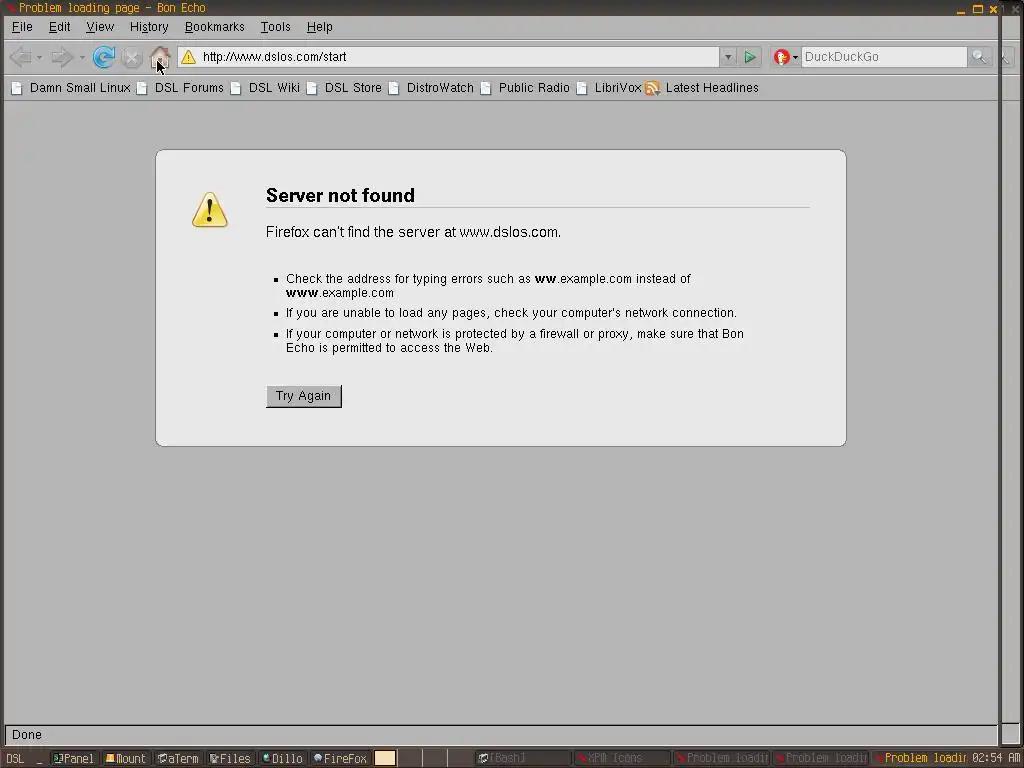This screenshot has height=768, width=1024.
Task: Open the File menu
Action: (22, 27)
